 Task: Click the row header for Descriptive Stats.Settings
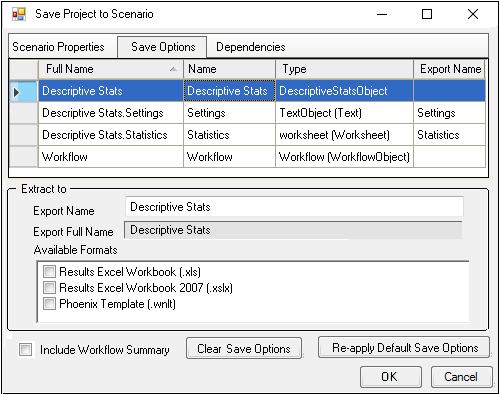pyautogui.click(x=24, y=113)
